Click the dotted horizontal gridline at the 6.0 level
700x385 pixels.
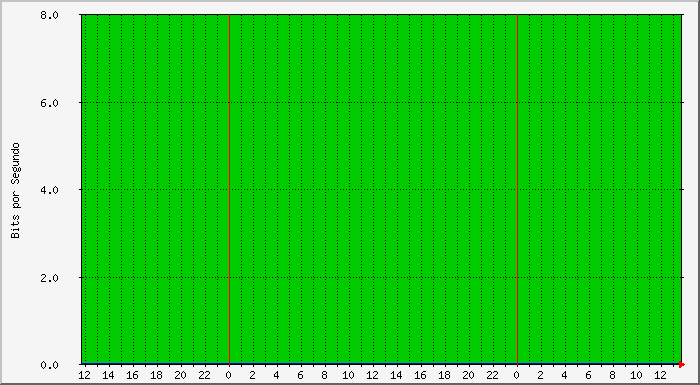(382, 102)
